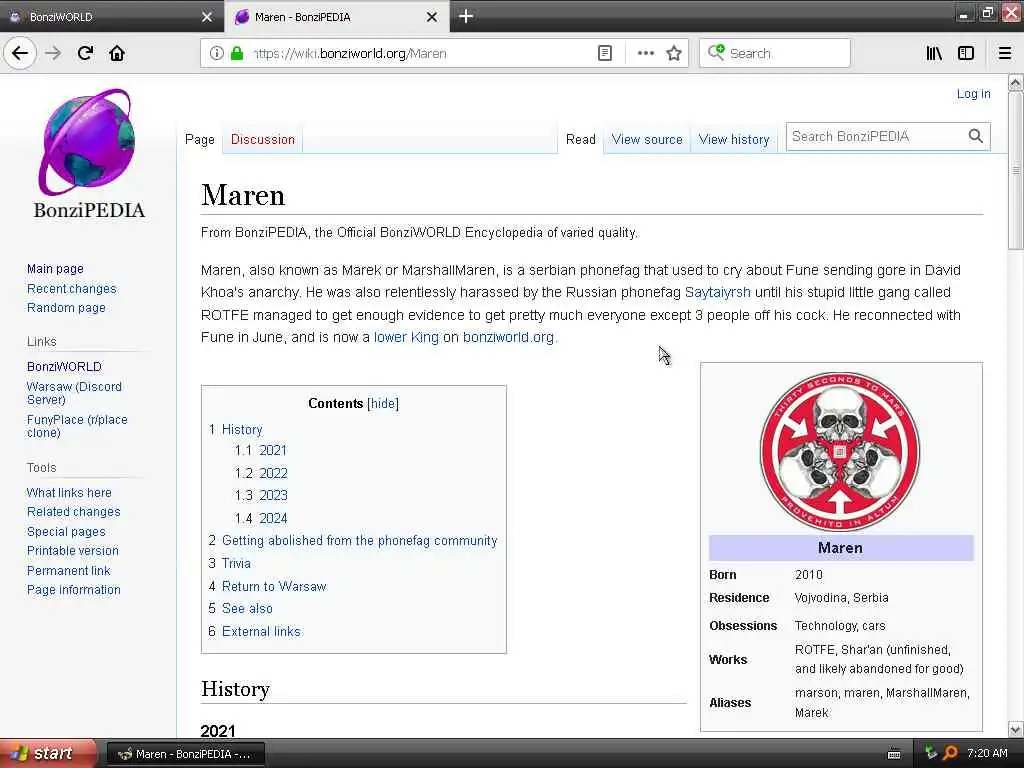The image size is (1024, 768).
Task: Open the bonziworld.org link in the intro
Action: 508,337
